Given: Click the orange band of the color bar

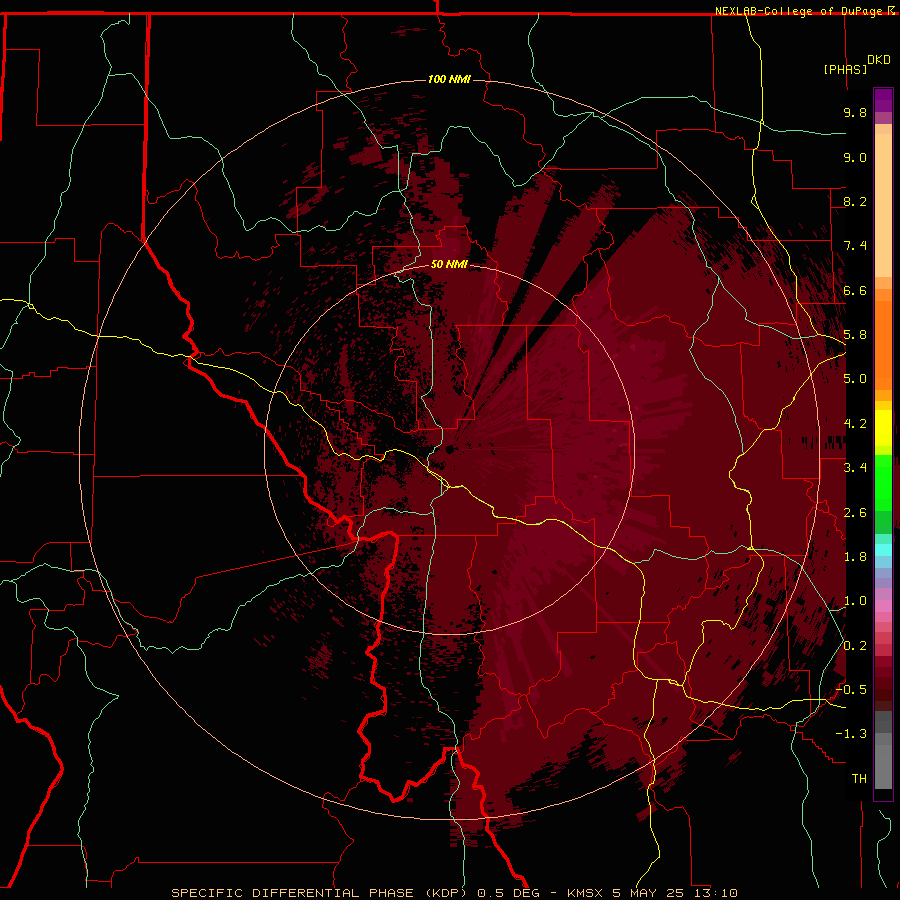Looking at the screenshot, I should (883, 346).
